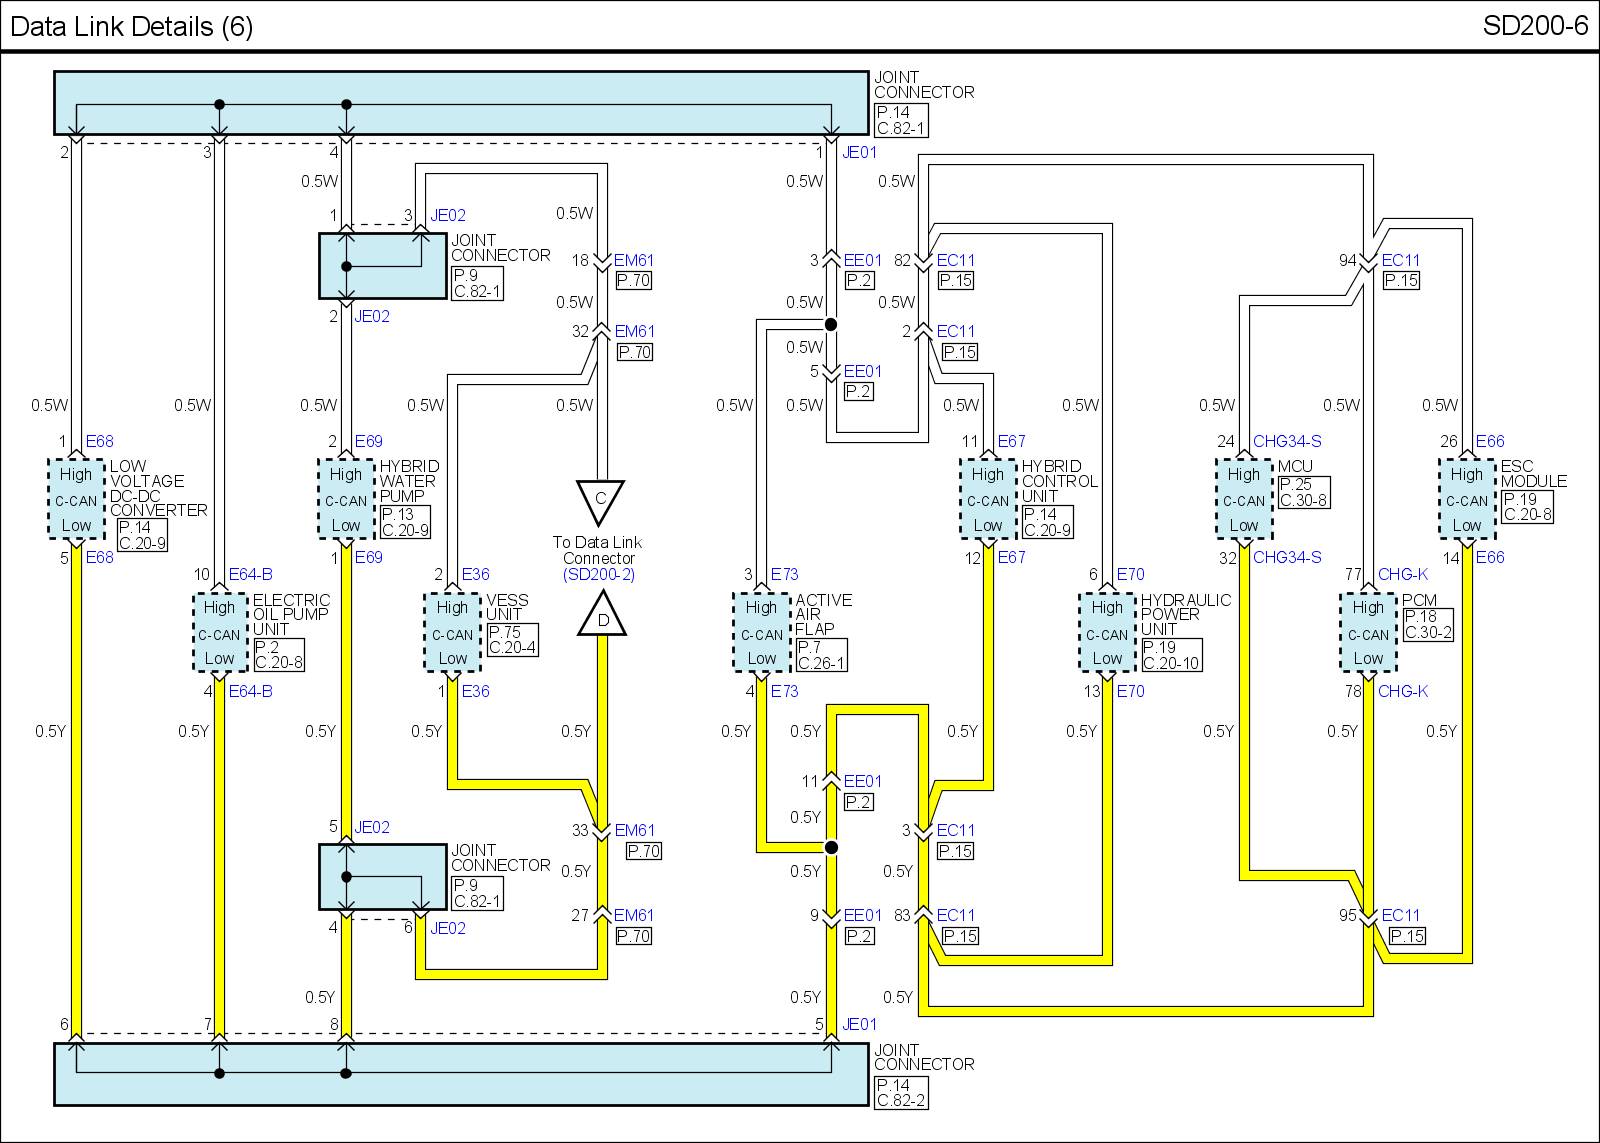Click the Hybrid Control Unit module box
This screenshot has height=1143, width=1600.
pos(988,500)
